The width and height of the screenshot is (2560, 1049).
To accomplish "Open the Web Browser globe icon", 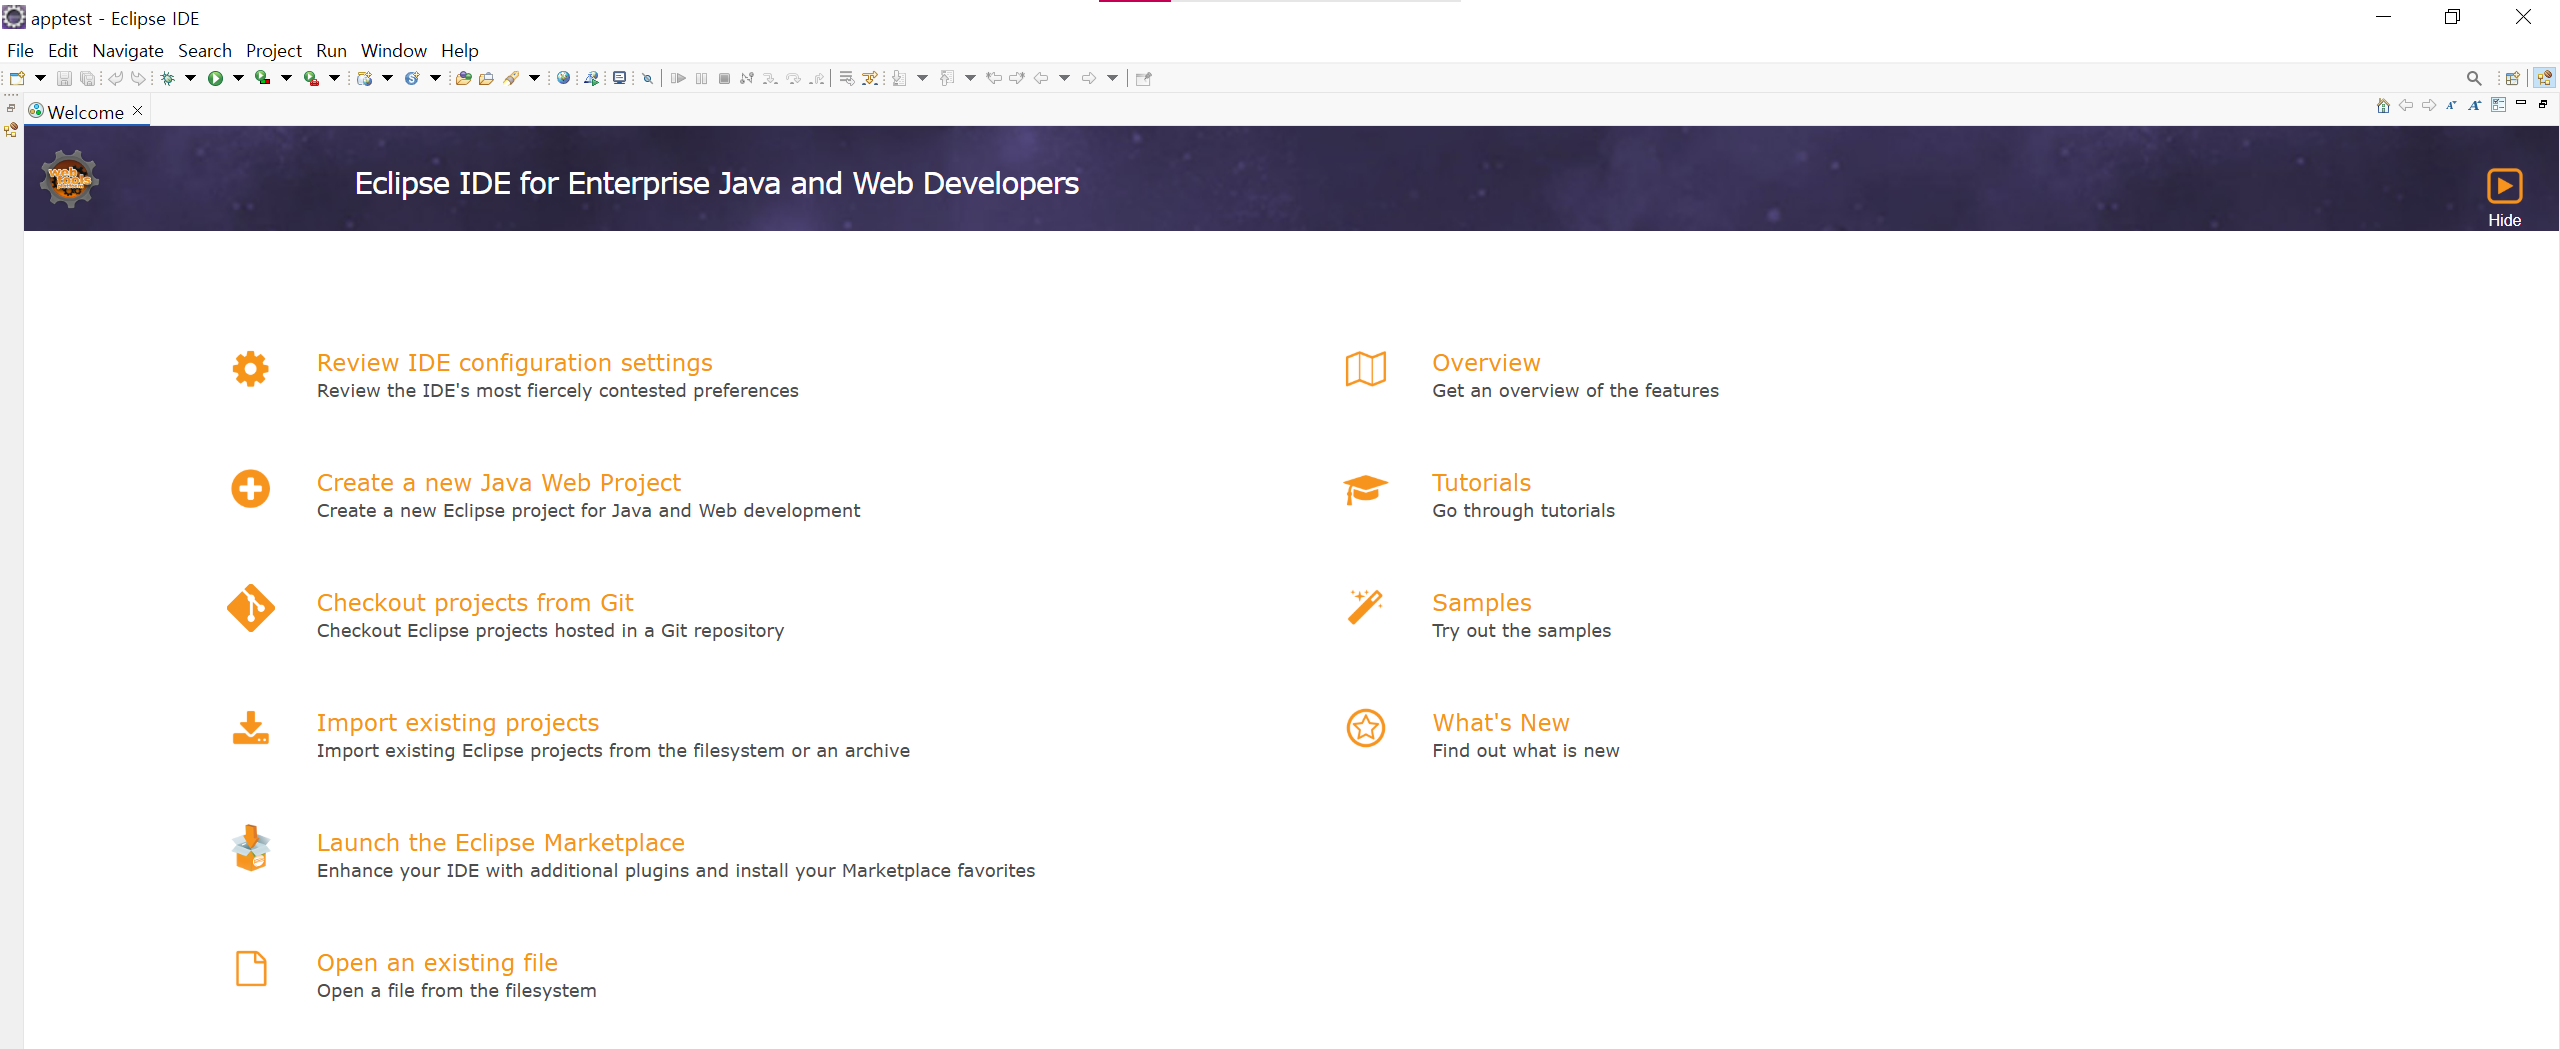I will tap(564, 78).
